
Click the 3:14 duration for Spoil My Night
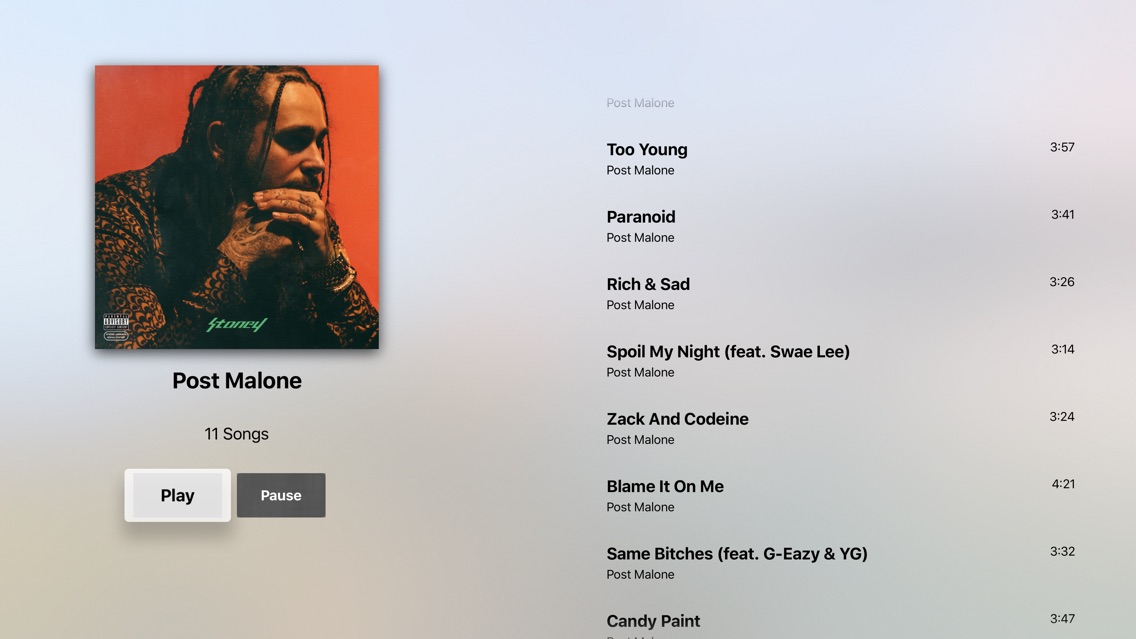[1063, 349]
